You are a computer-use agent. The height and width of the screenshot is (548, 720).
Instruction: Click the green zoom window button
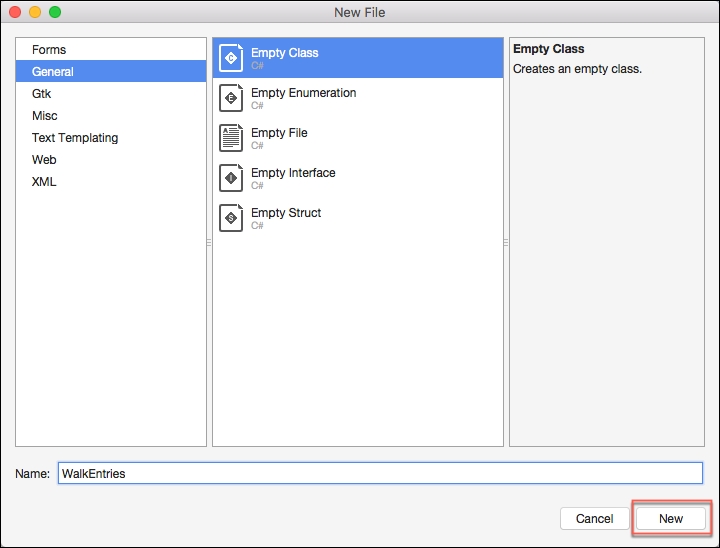coord(54,12)
